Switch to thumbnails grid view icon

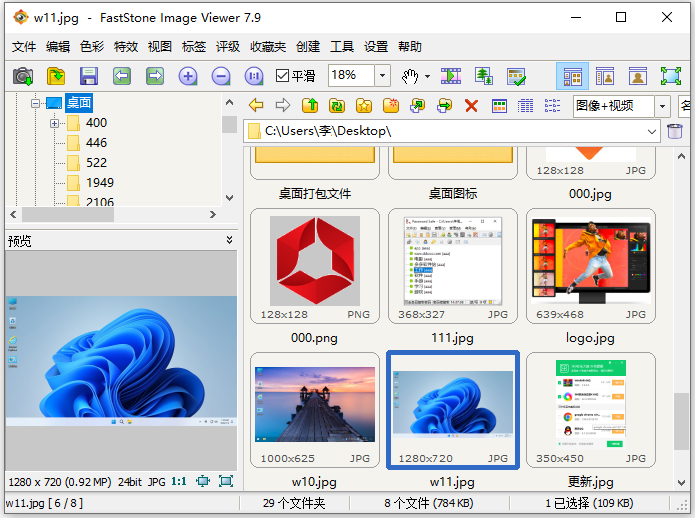tap(499, 105)
